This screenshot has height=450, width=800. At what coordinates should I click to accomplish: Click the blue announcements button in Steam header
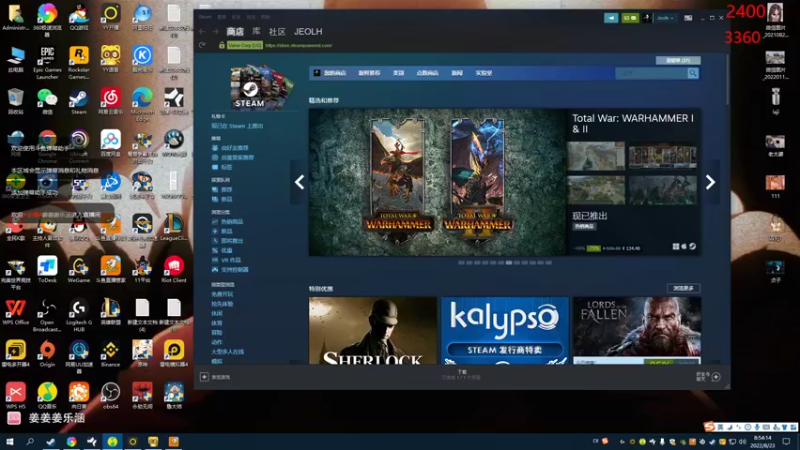(611, 18)
